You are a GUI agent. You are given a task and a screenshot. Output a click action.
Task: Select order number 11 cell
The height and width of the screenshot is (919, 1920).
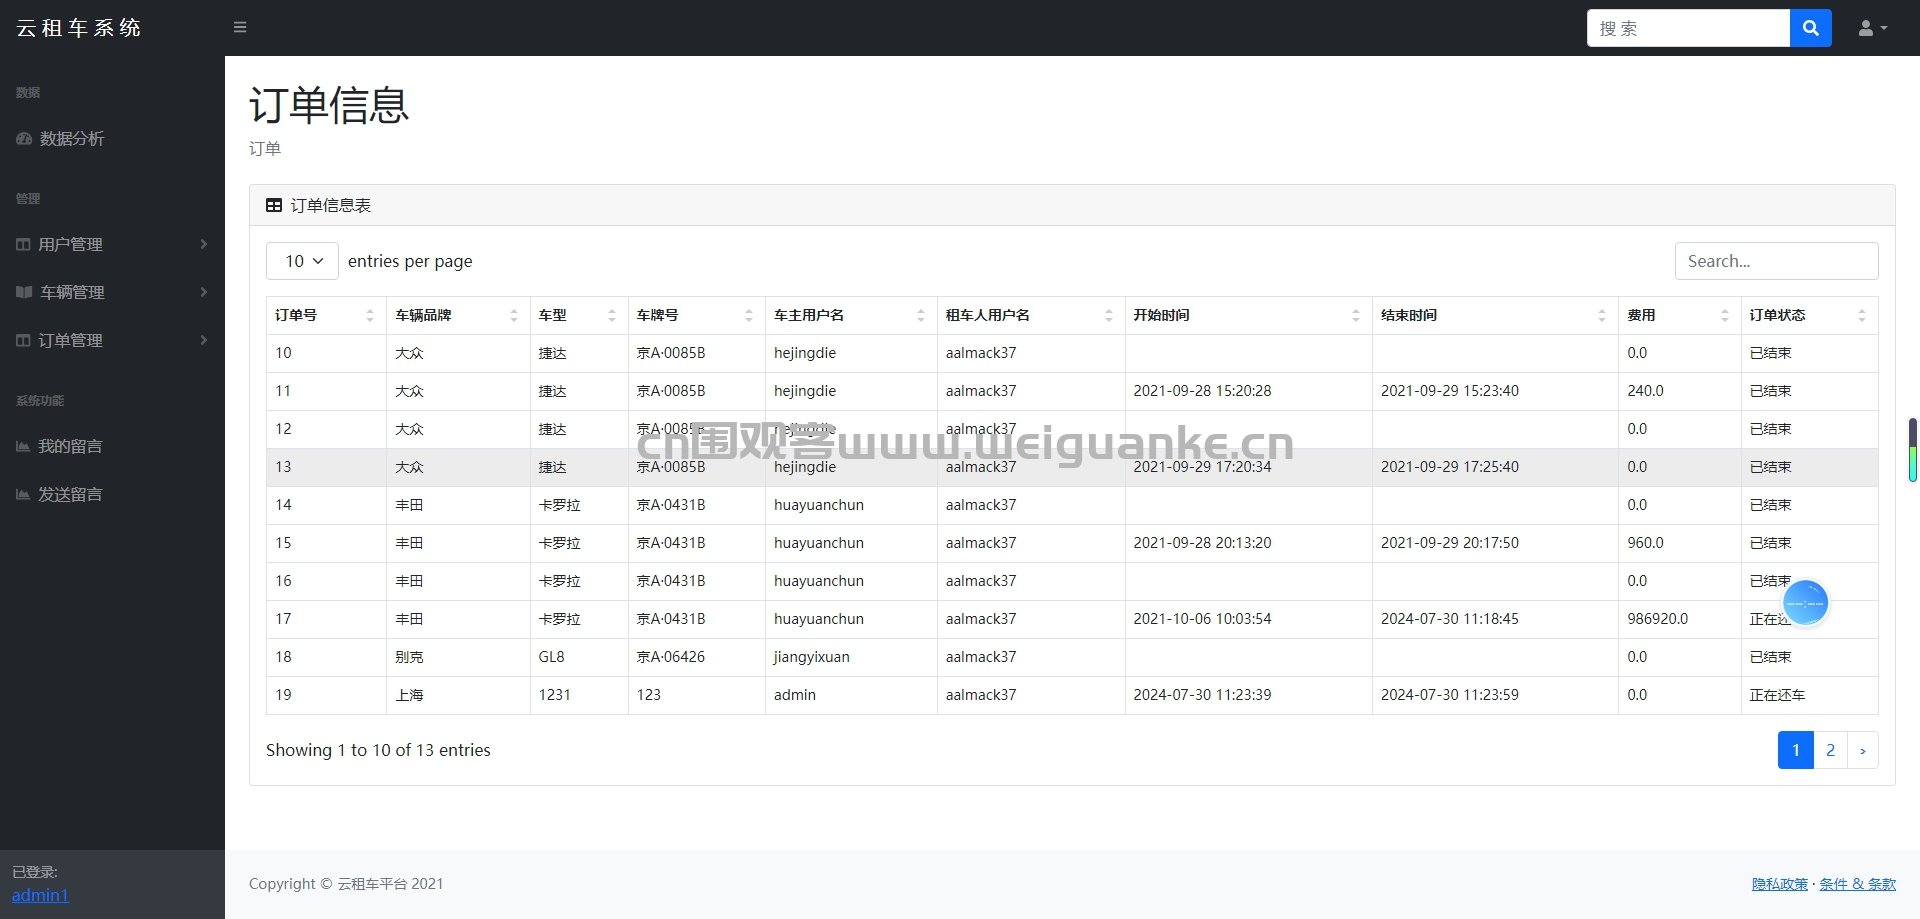point(326,391)
